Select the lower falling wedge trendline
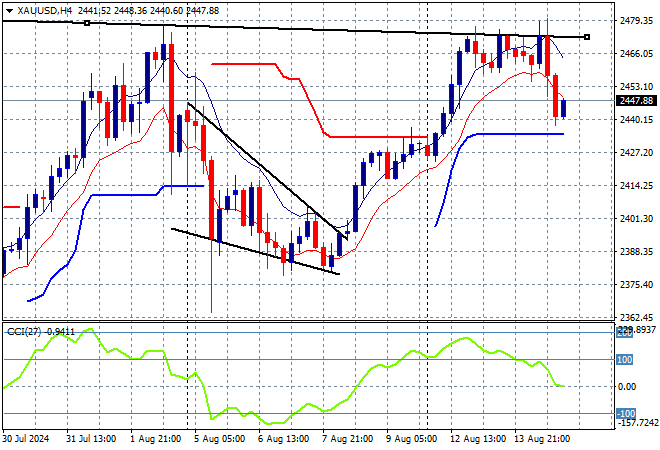This screenshot has width=660, height=450. click(255, 251)
